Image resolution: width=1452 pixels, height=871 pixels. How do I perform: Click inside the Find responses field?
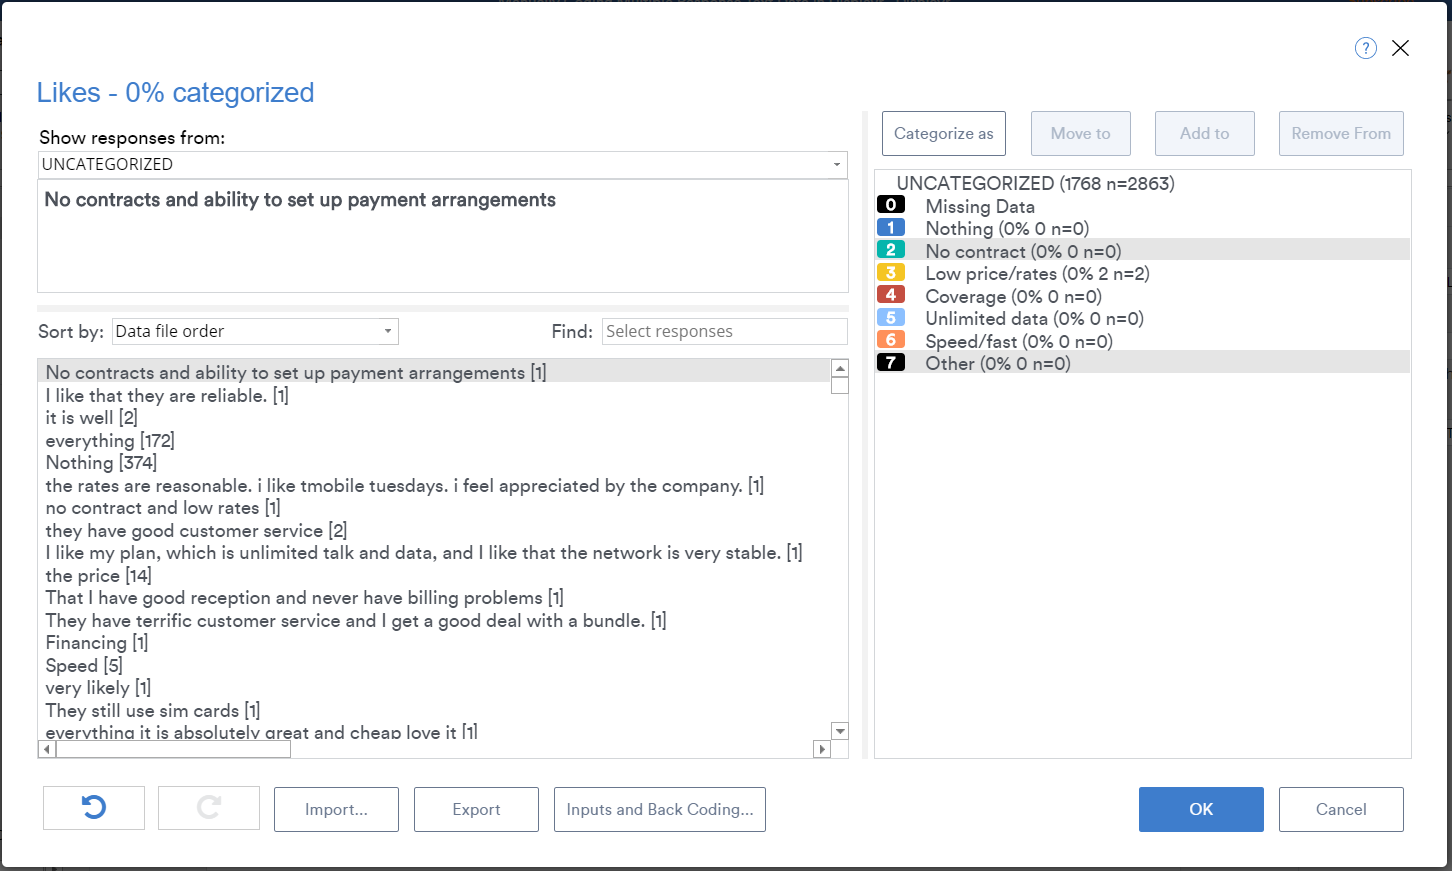(x=724, y=331)
